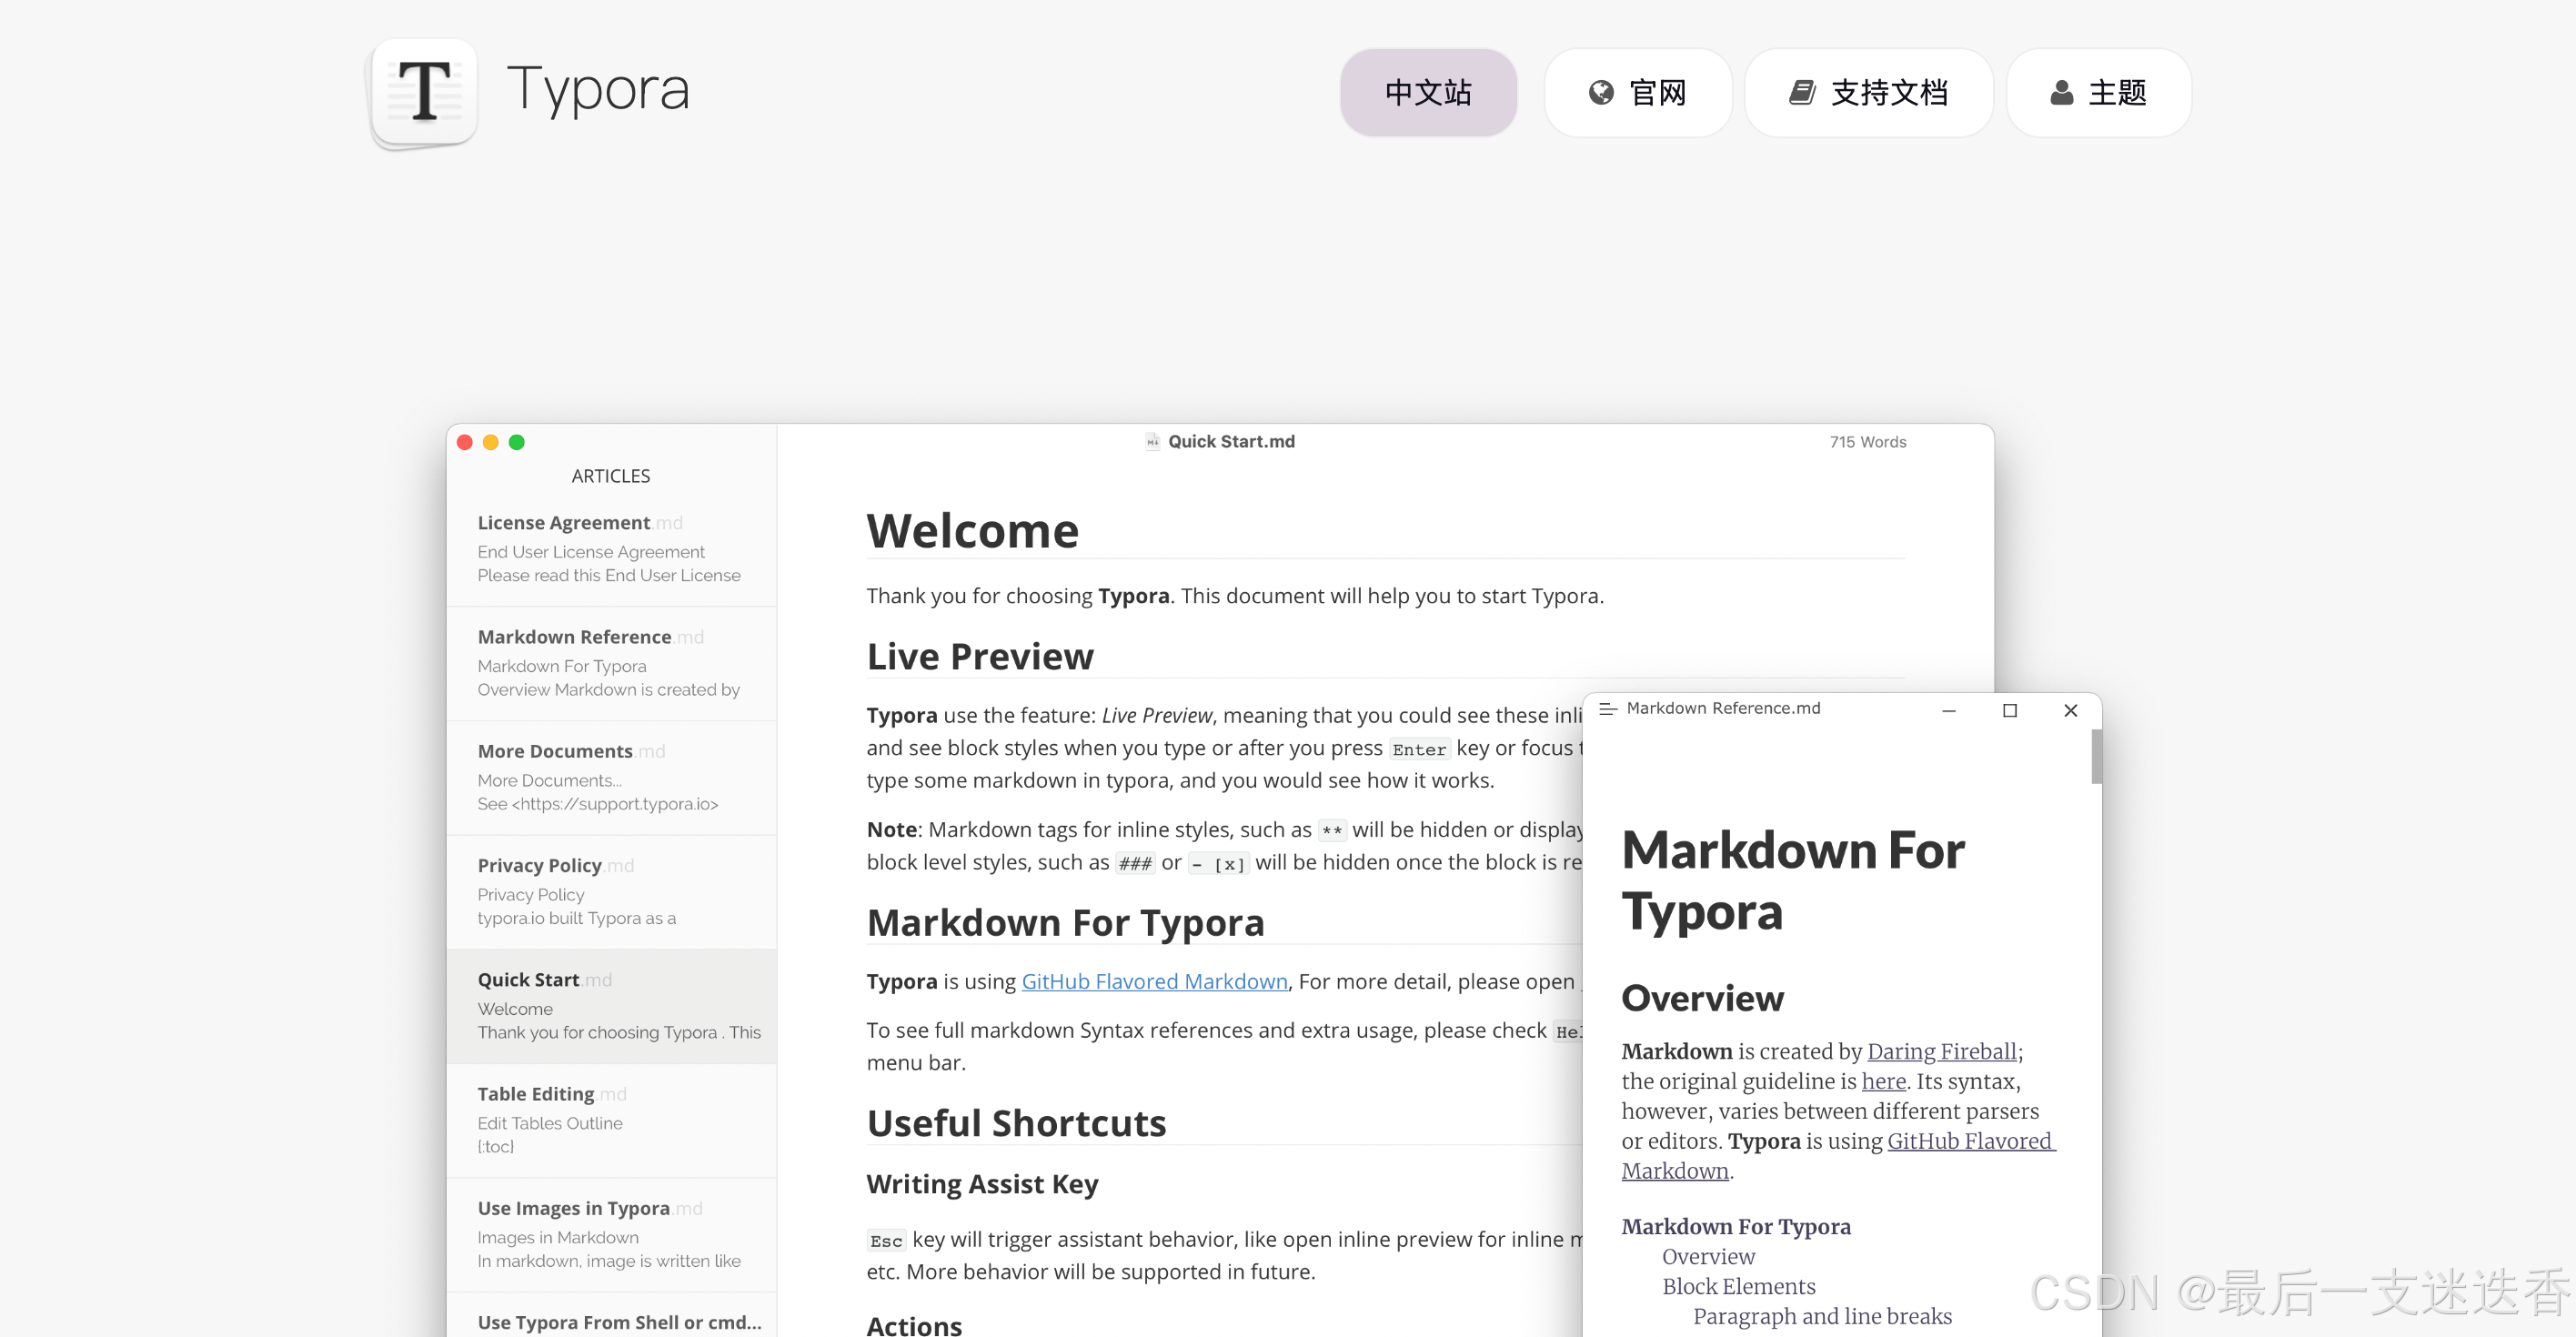Select the 中文站 navigation tab
2576x1337 pixels.
tap(1428, 92)
